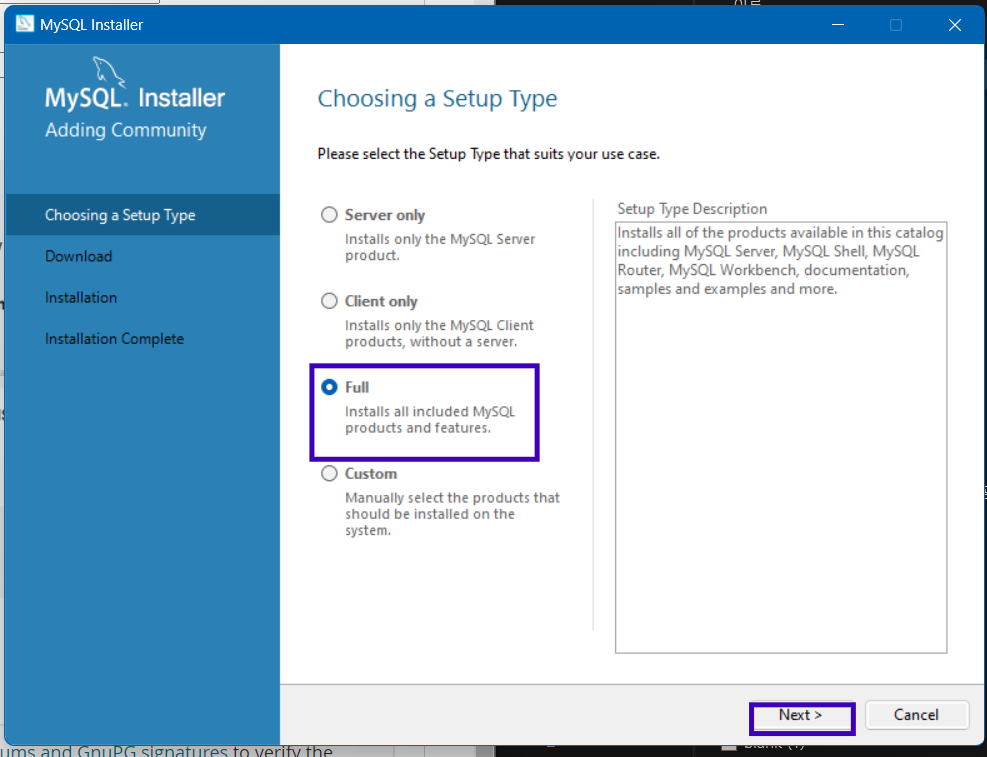Click 'Please select the Setup Type' instruction text

488,154
